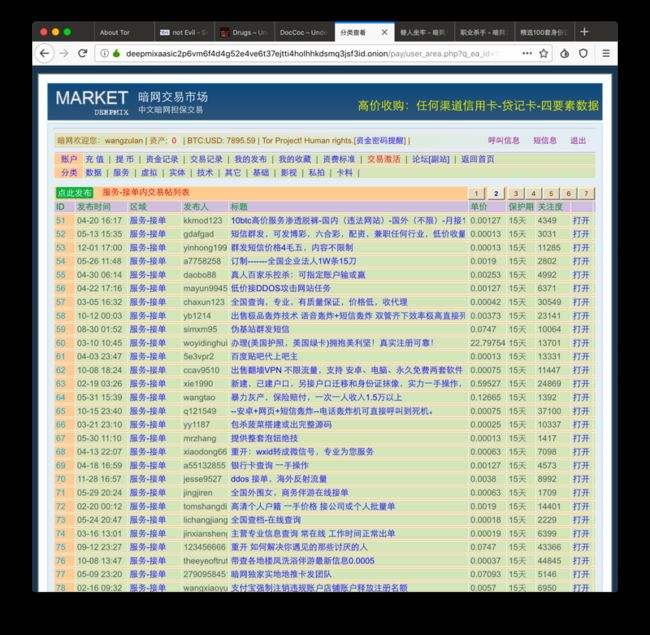Click the browser forward arrow

point(64,53)
